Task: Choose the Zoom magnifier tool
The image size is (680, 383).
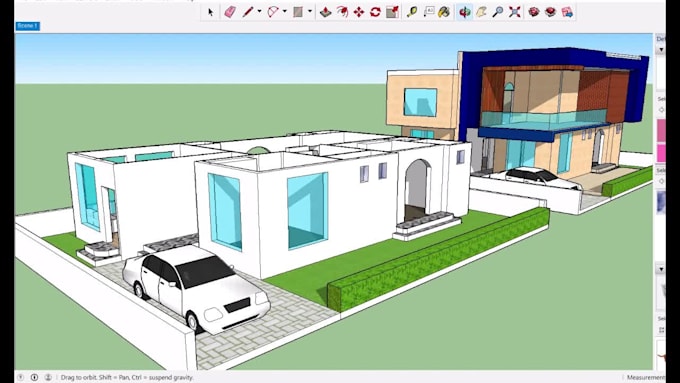Action: click(498, 12)
